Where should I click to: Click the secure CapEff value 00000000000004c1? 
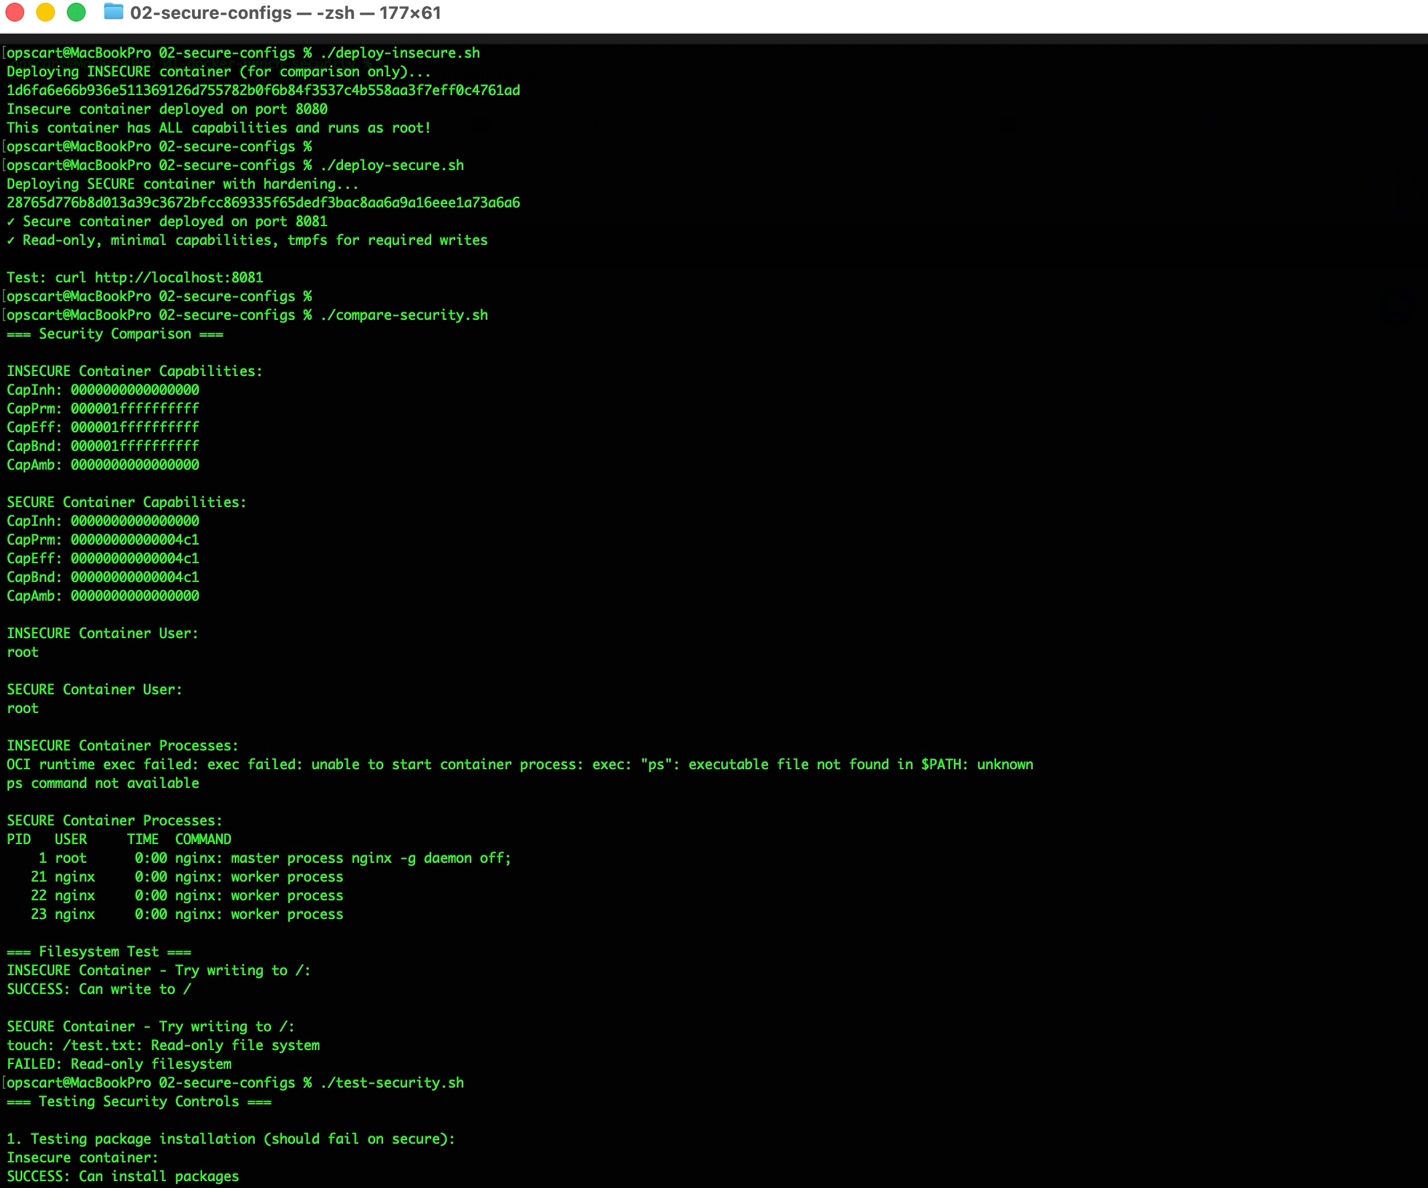coord(135,559)
